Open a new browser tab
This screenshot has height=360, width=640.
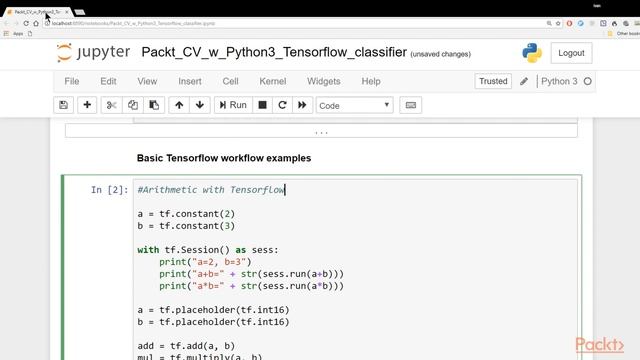point(80,12)
